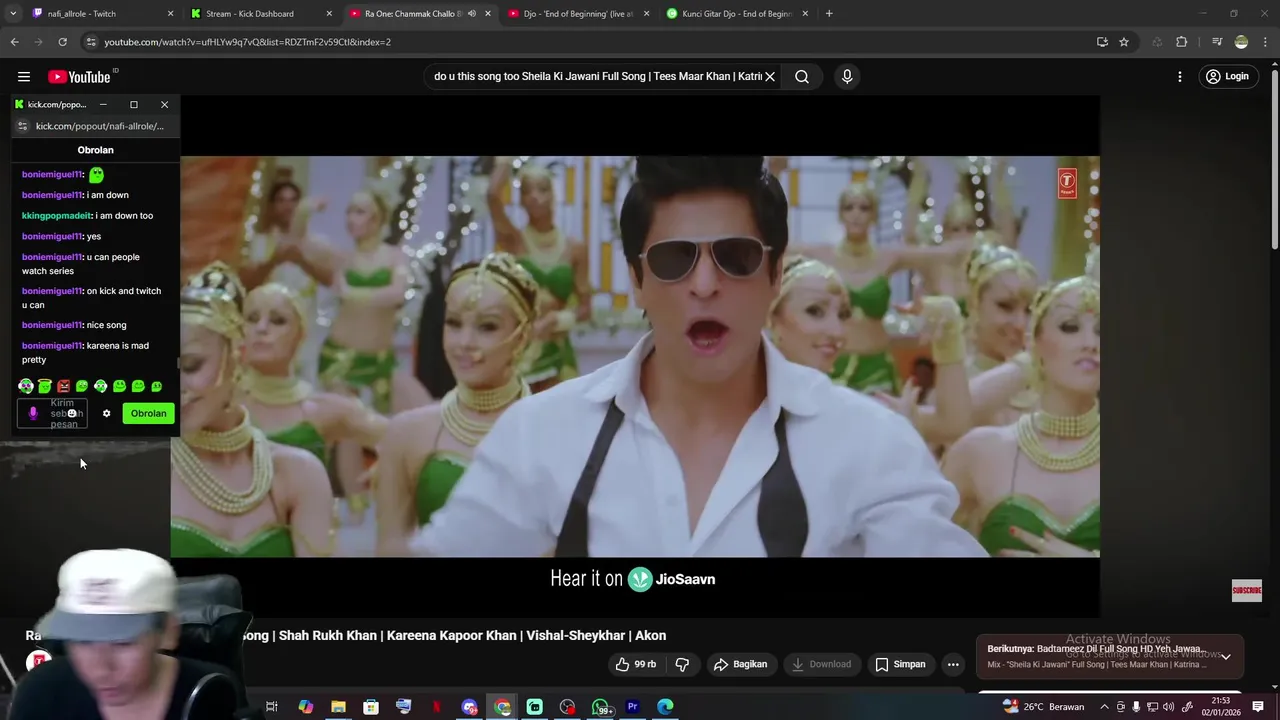Click the Bagikan share button

[741, 664]
